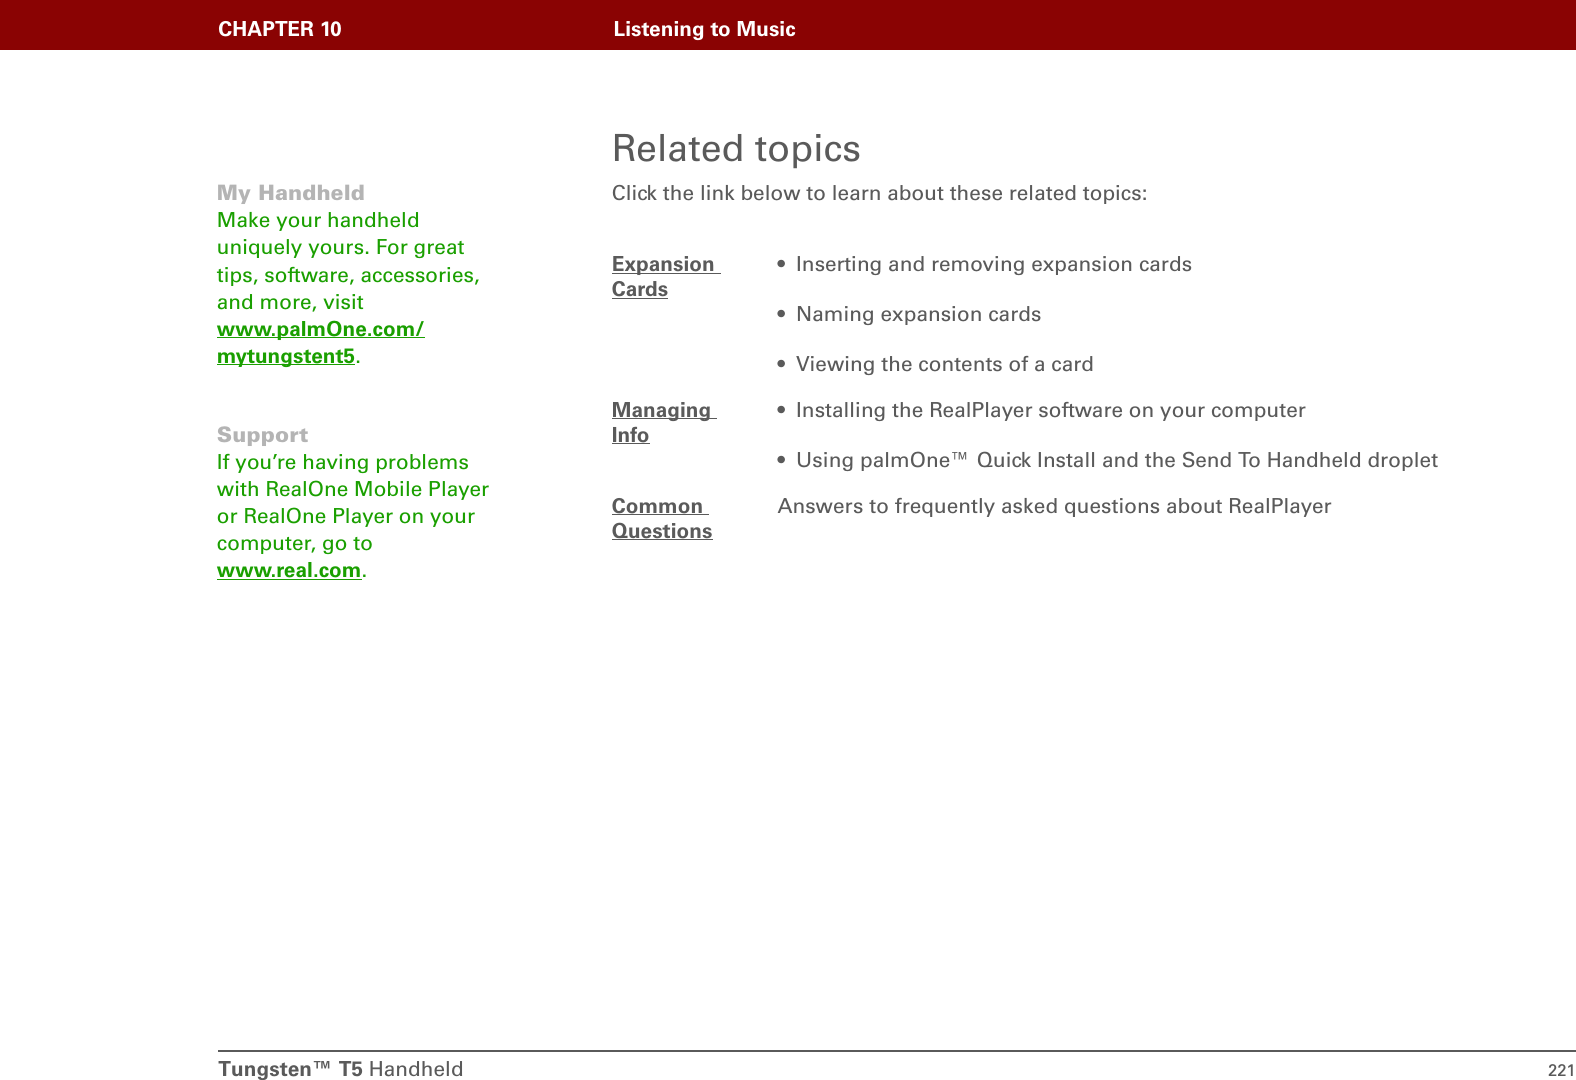Click 'Make your handheld uniquely yours' text
This screenshot has height=1080, width=1576.
348,261
